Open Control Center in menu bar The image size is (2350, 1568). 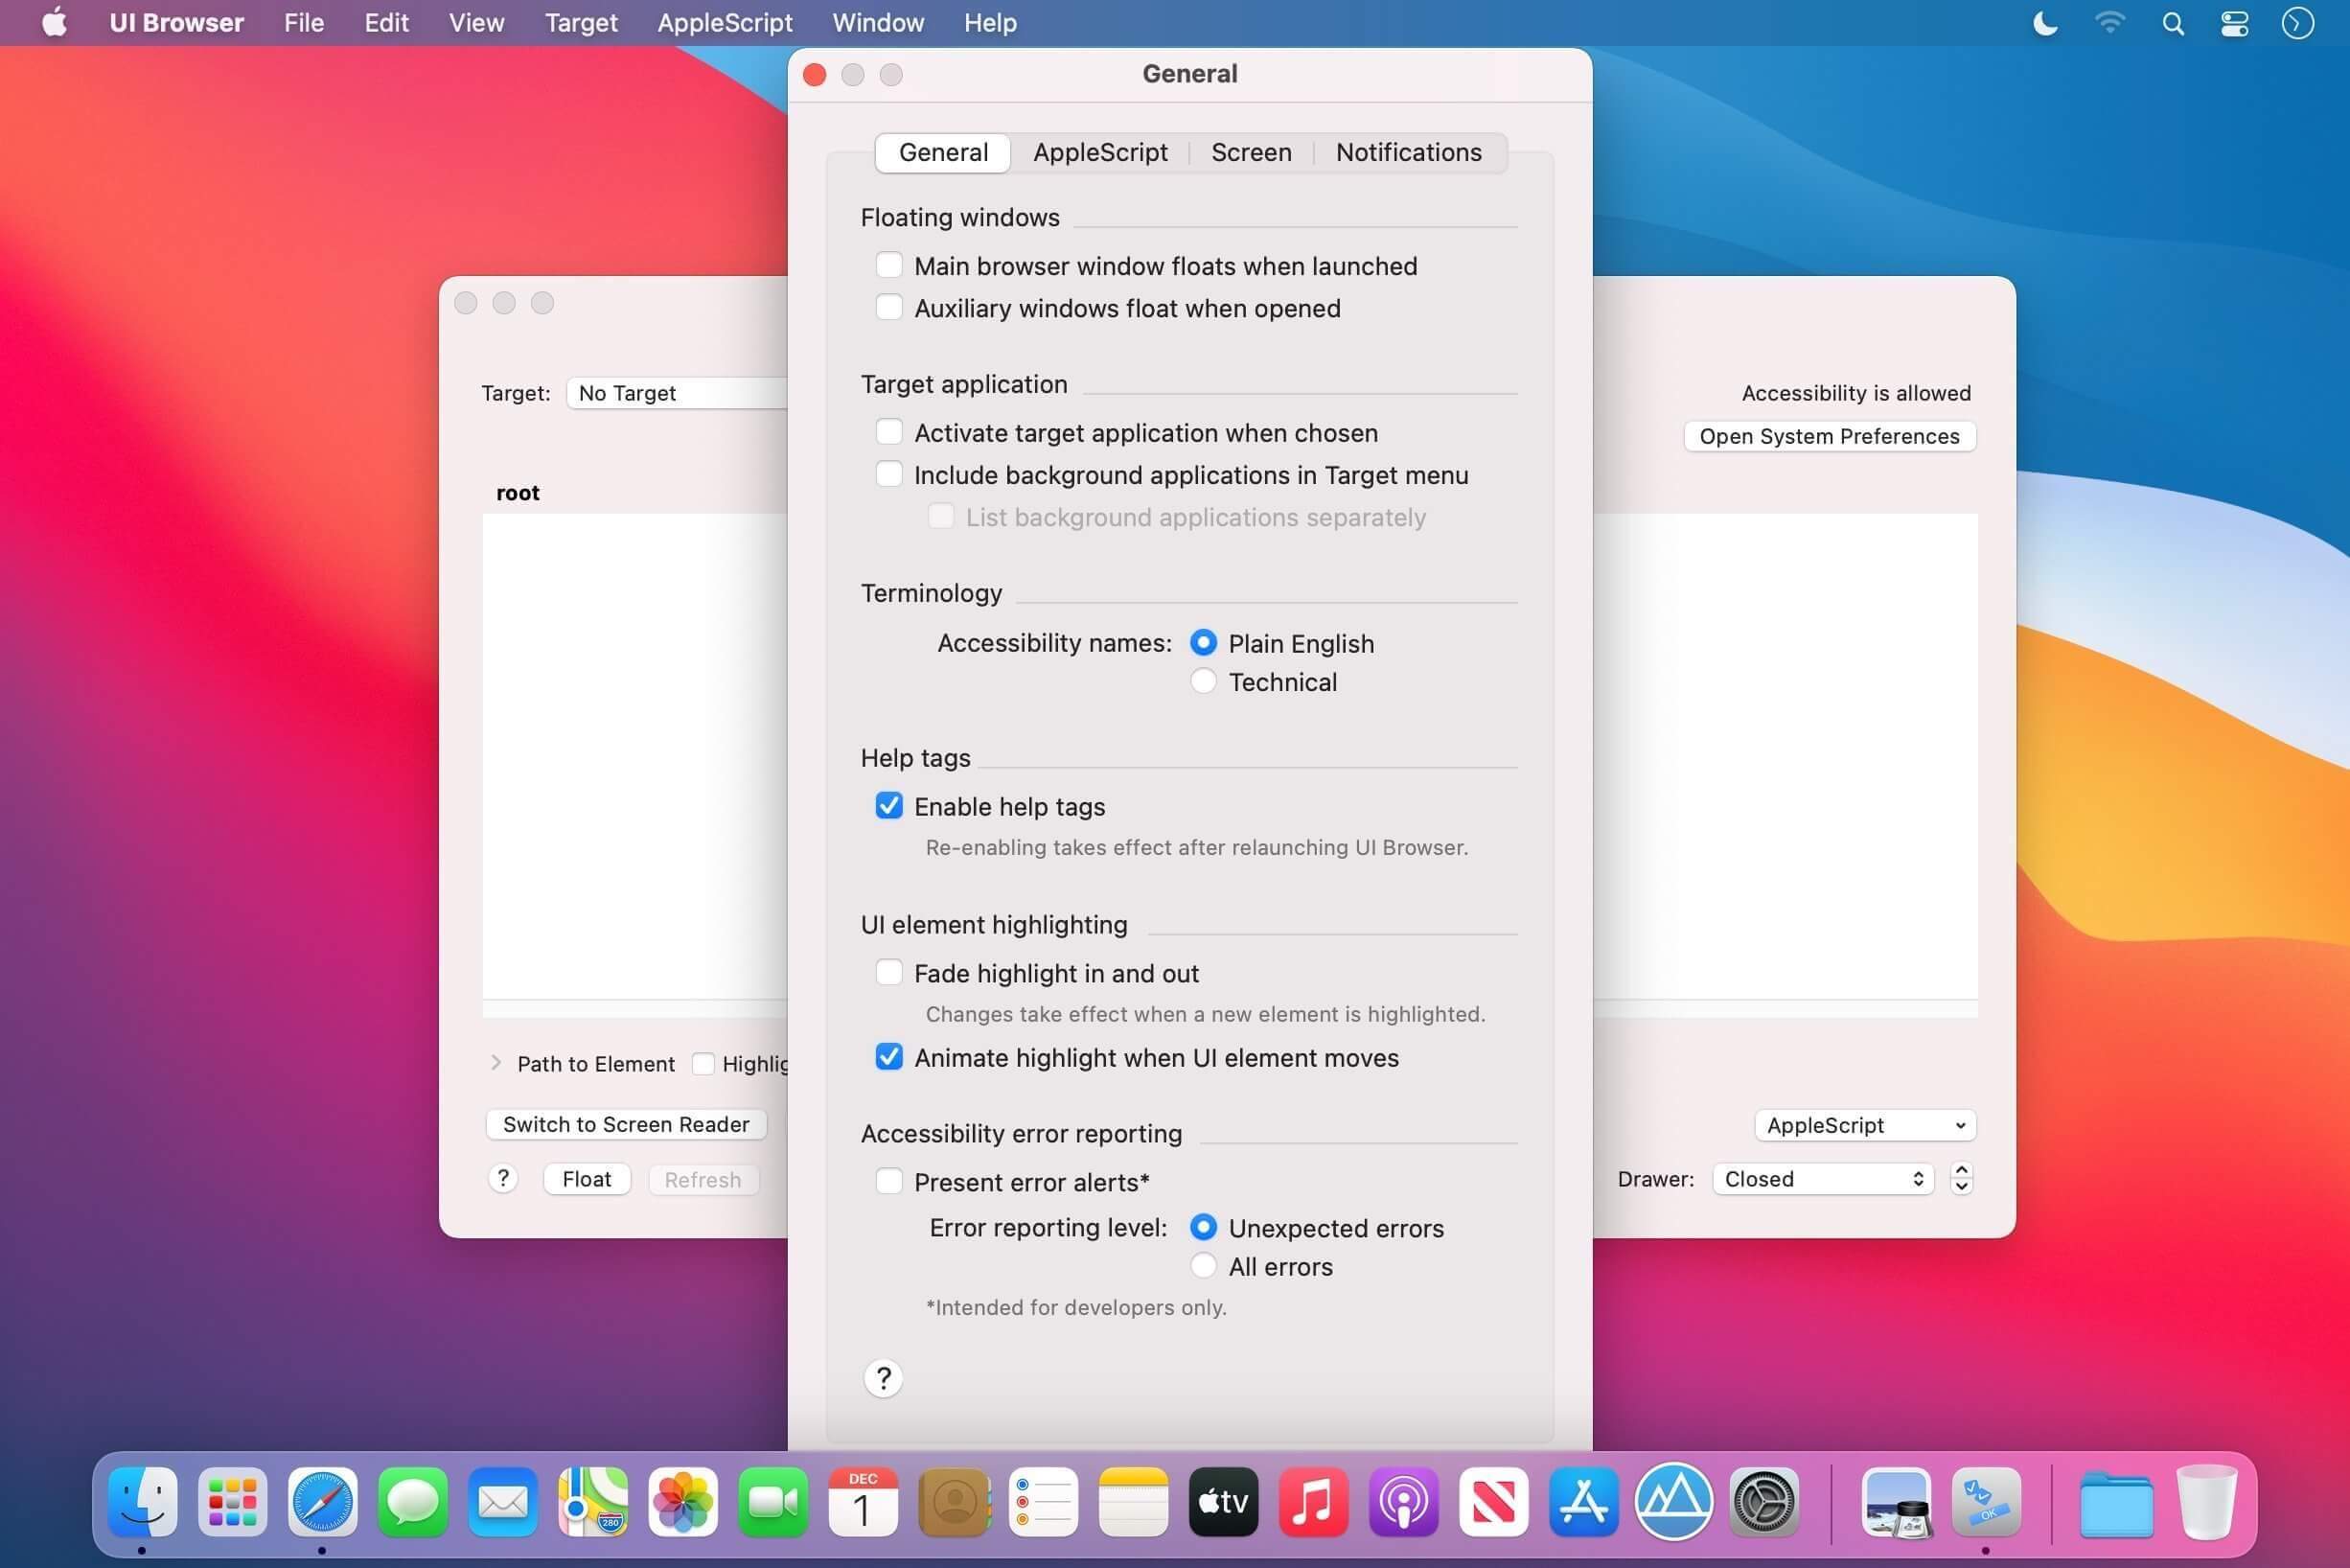coord(2235,23)
